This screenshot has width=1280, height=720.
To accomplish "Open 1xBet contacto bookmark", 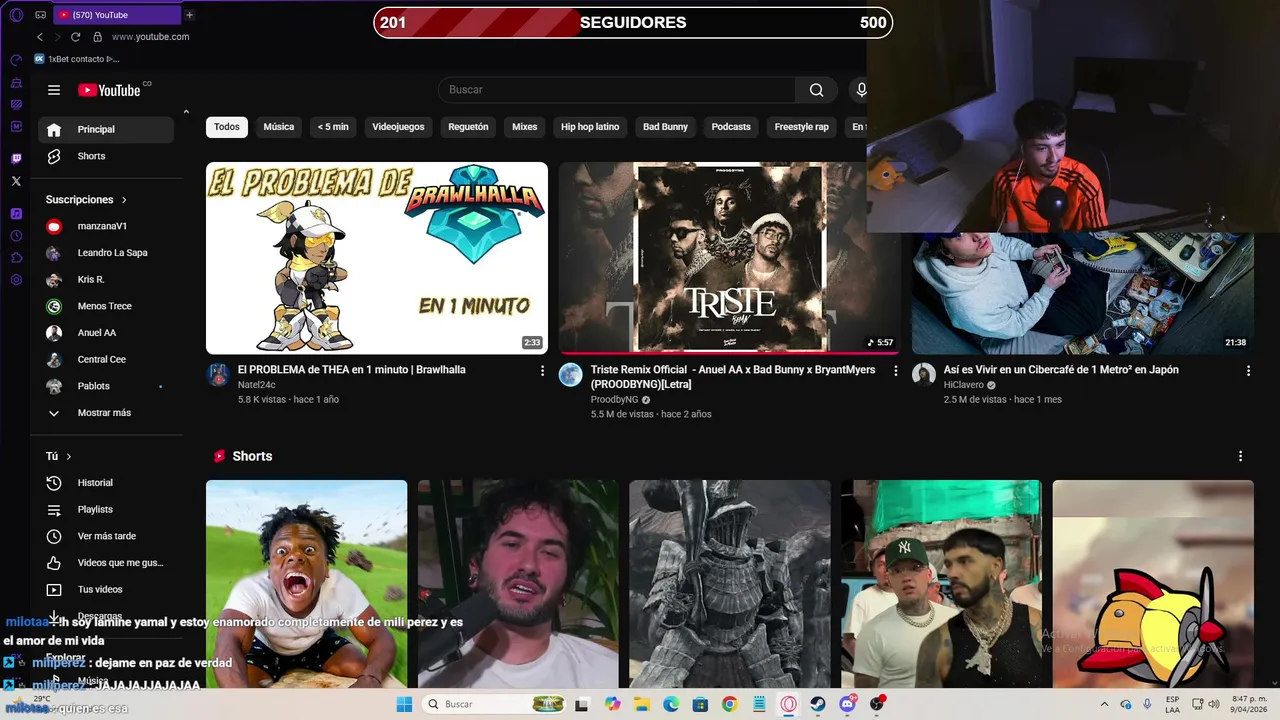I will coord(77,59).
